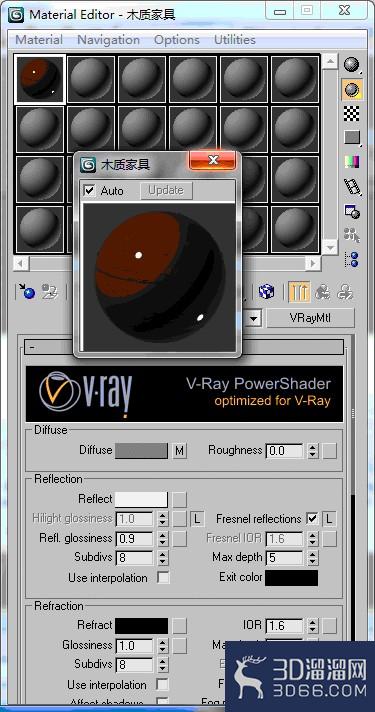Toggle the checkered Background icon
Screen dimensions: 375x712
[x=352, y=114]
